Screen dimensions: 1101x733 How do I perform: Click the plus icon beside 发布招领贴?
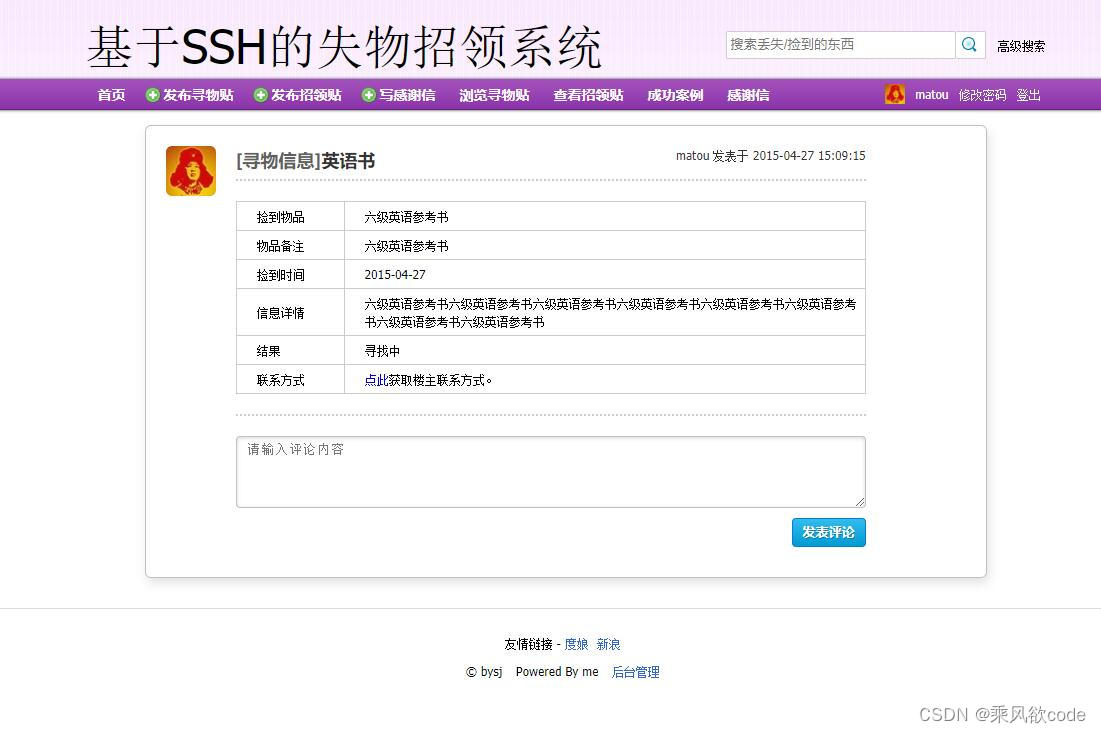[262, 94]
